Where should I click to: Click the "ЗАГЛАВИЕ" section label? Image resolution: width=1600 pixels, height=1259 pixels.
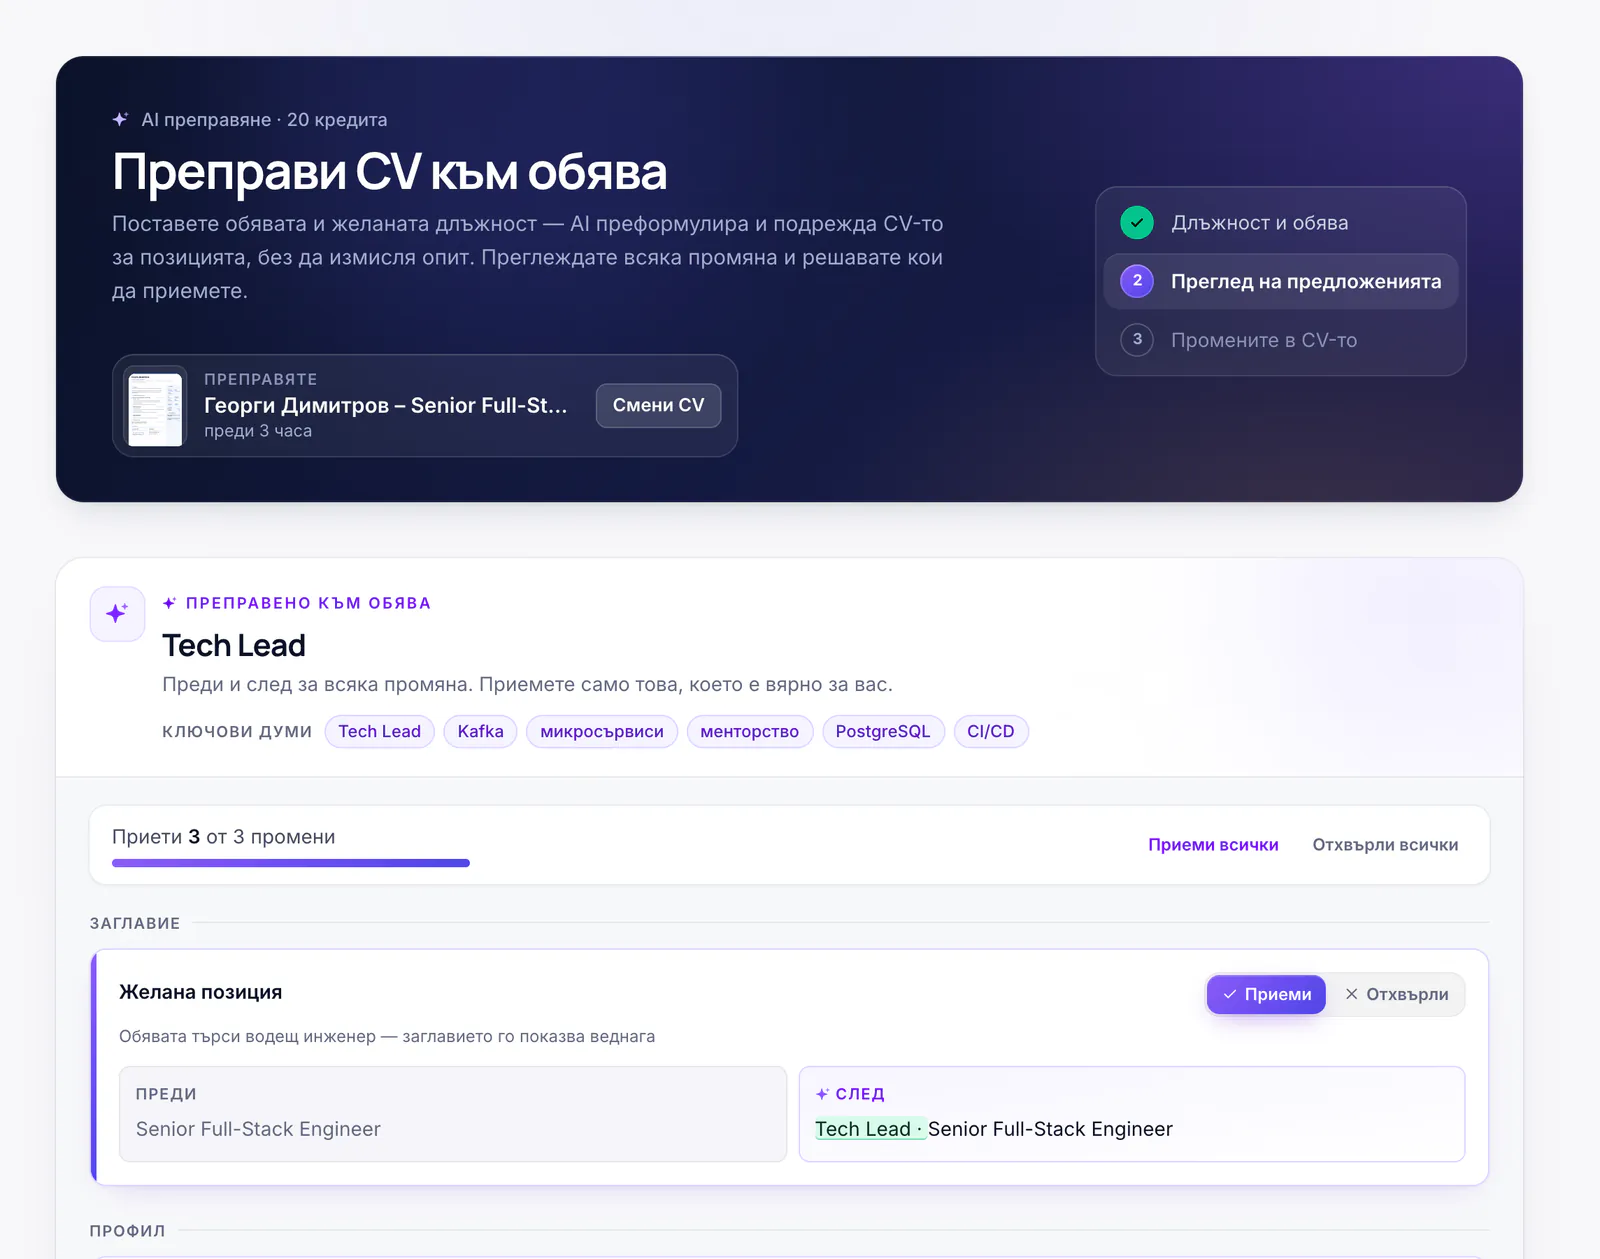(135, 923)
